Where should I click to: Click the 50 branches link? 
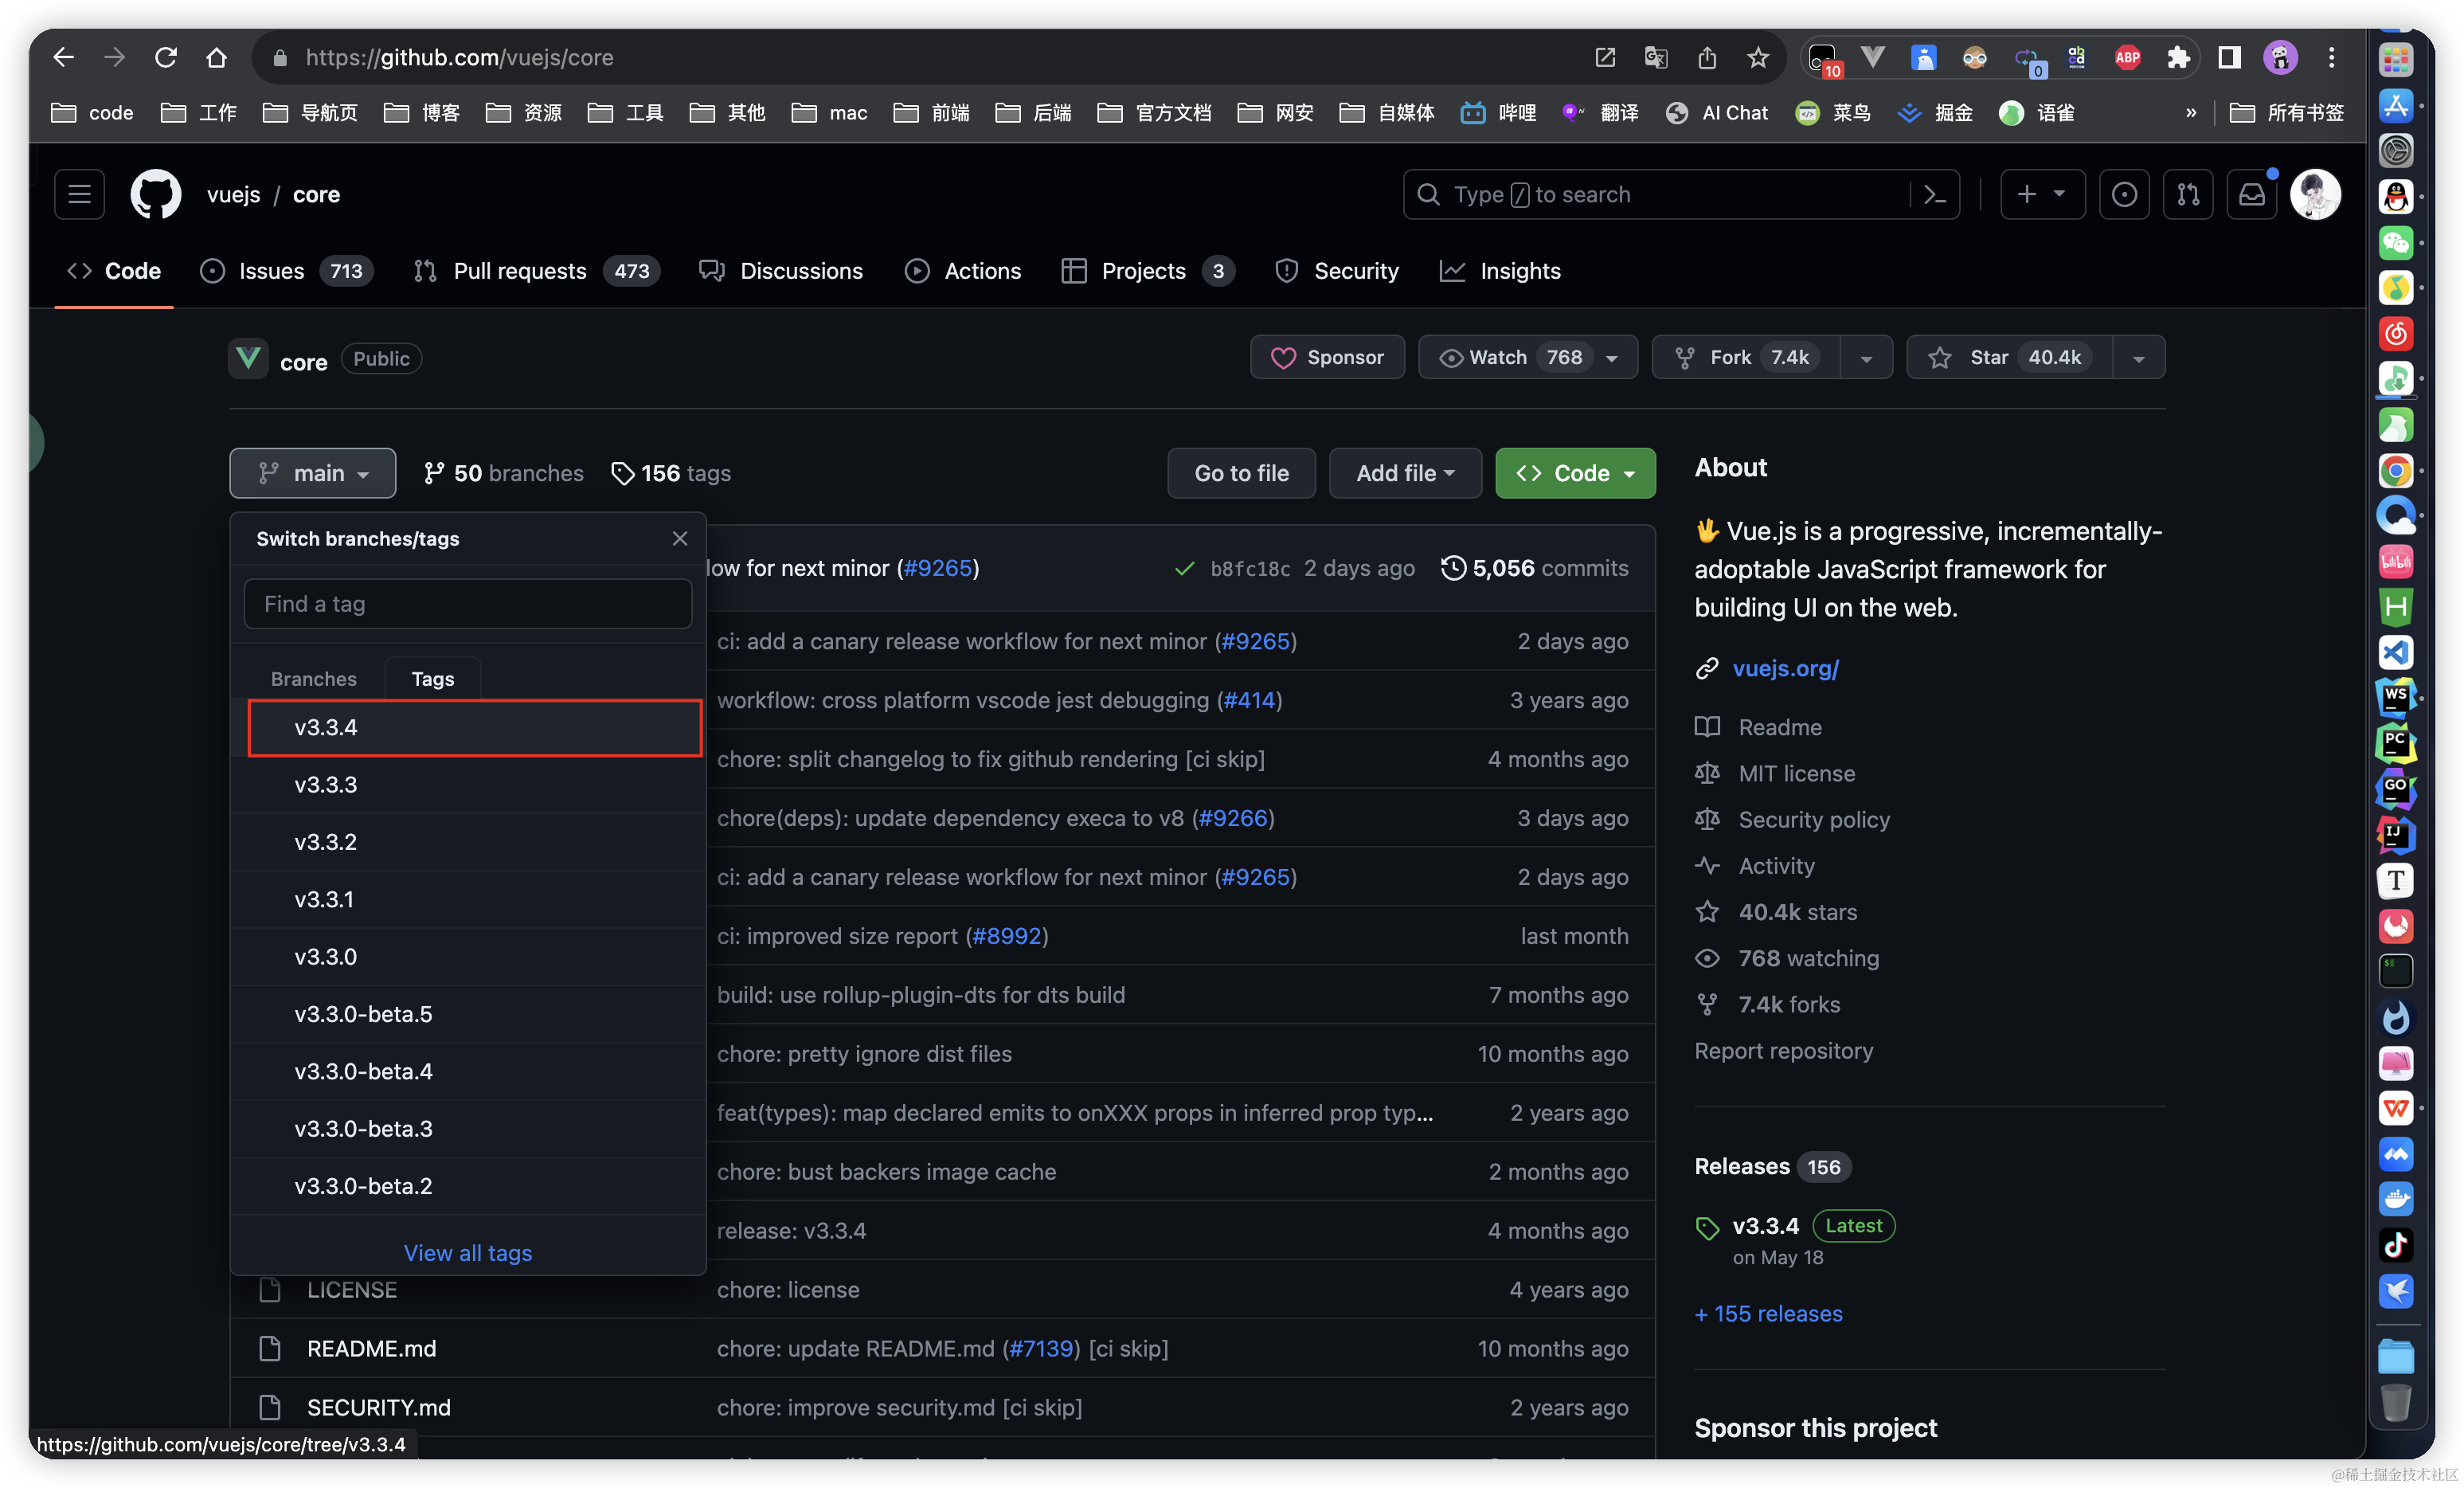[504, 473]
